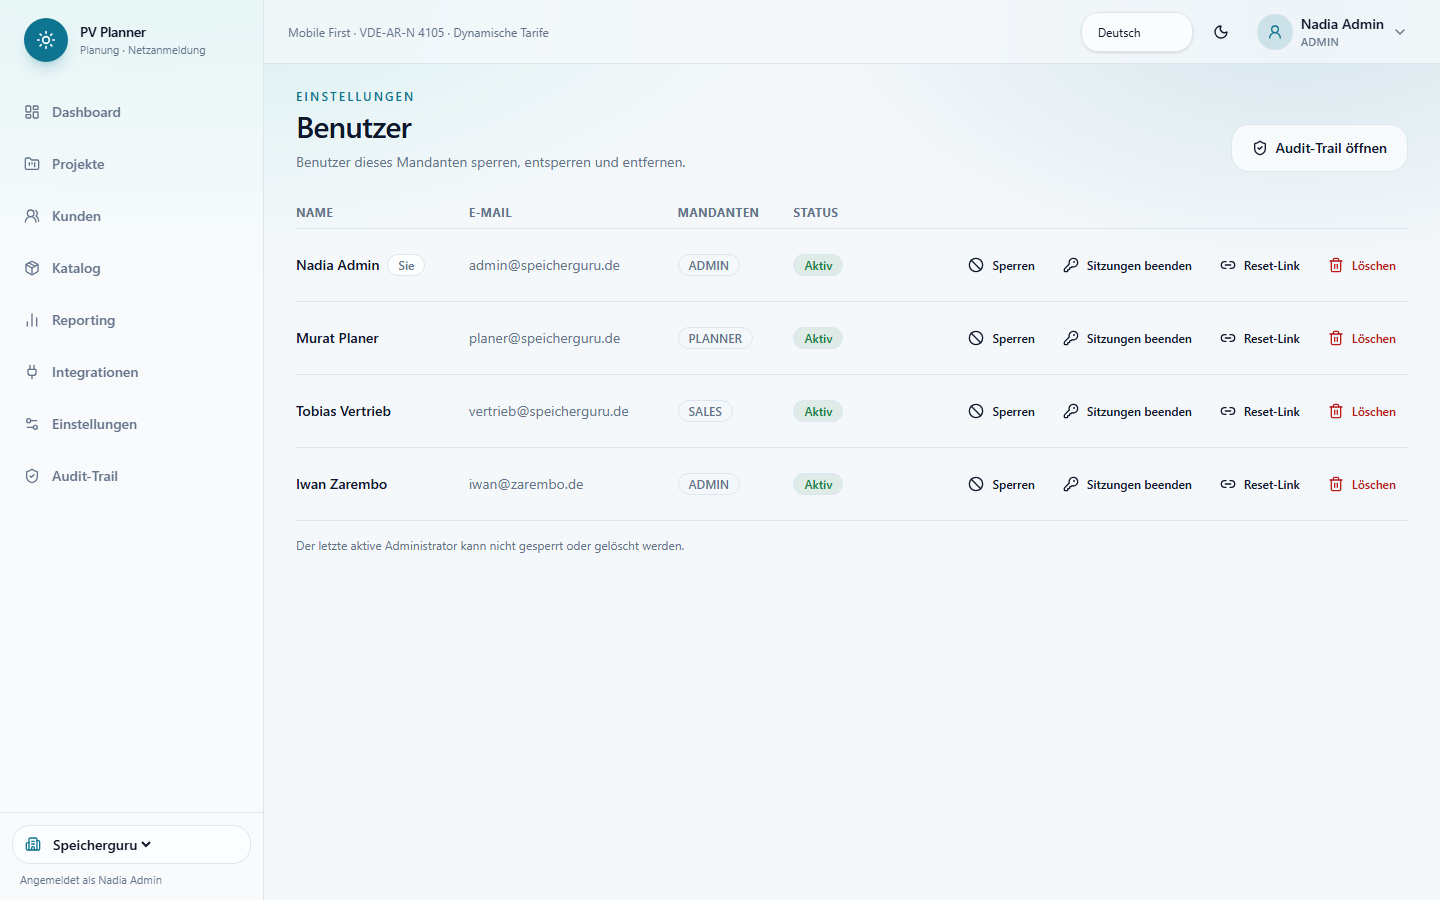Open Projekte in the sidebar
Viewport: 1440px width, 900px height.
(x=131, y=164)
